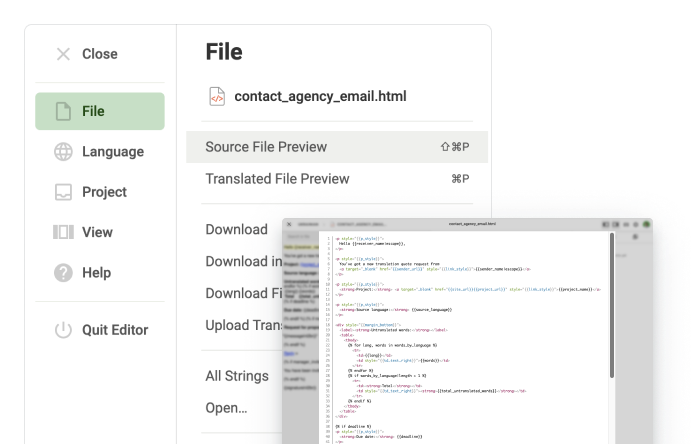Click the Close X icon
Image resolution: width=696 pixels, height=444 pixels.
pos(63,54)
